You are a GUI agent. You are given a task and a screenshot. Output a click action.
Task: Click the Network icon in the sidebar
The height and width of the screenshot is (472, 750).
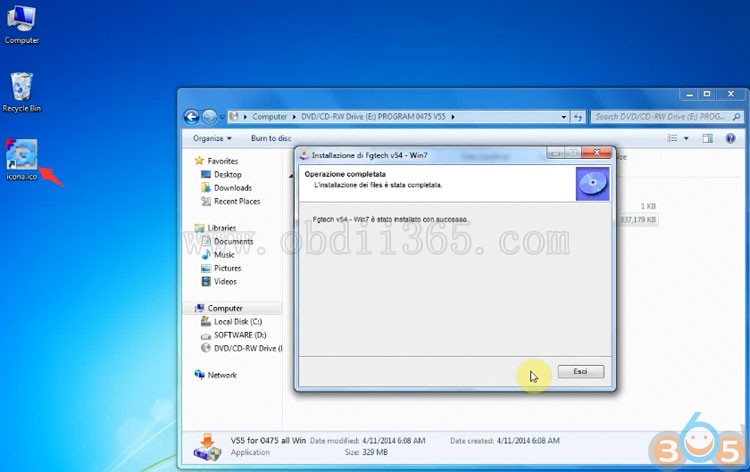click(199, 375)
